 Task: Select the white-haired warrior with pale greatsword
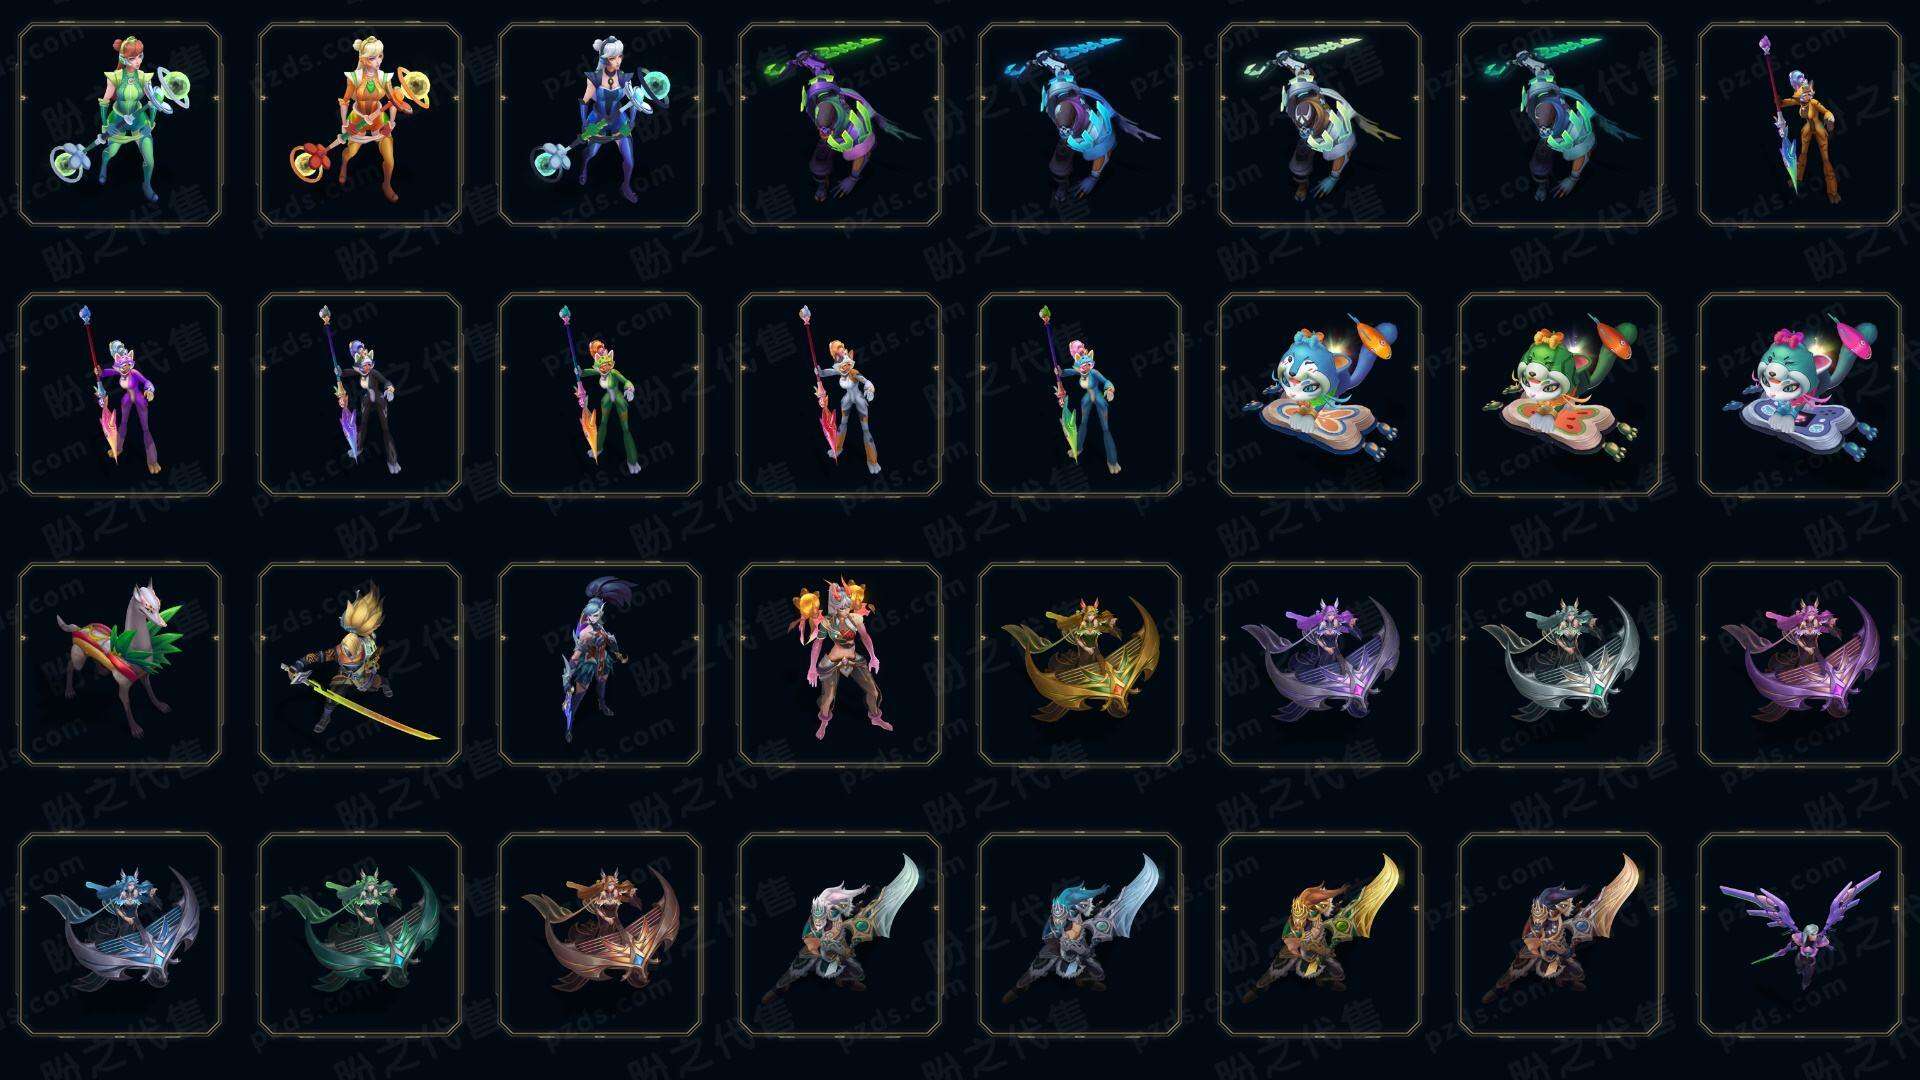point(840,934)
